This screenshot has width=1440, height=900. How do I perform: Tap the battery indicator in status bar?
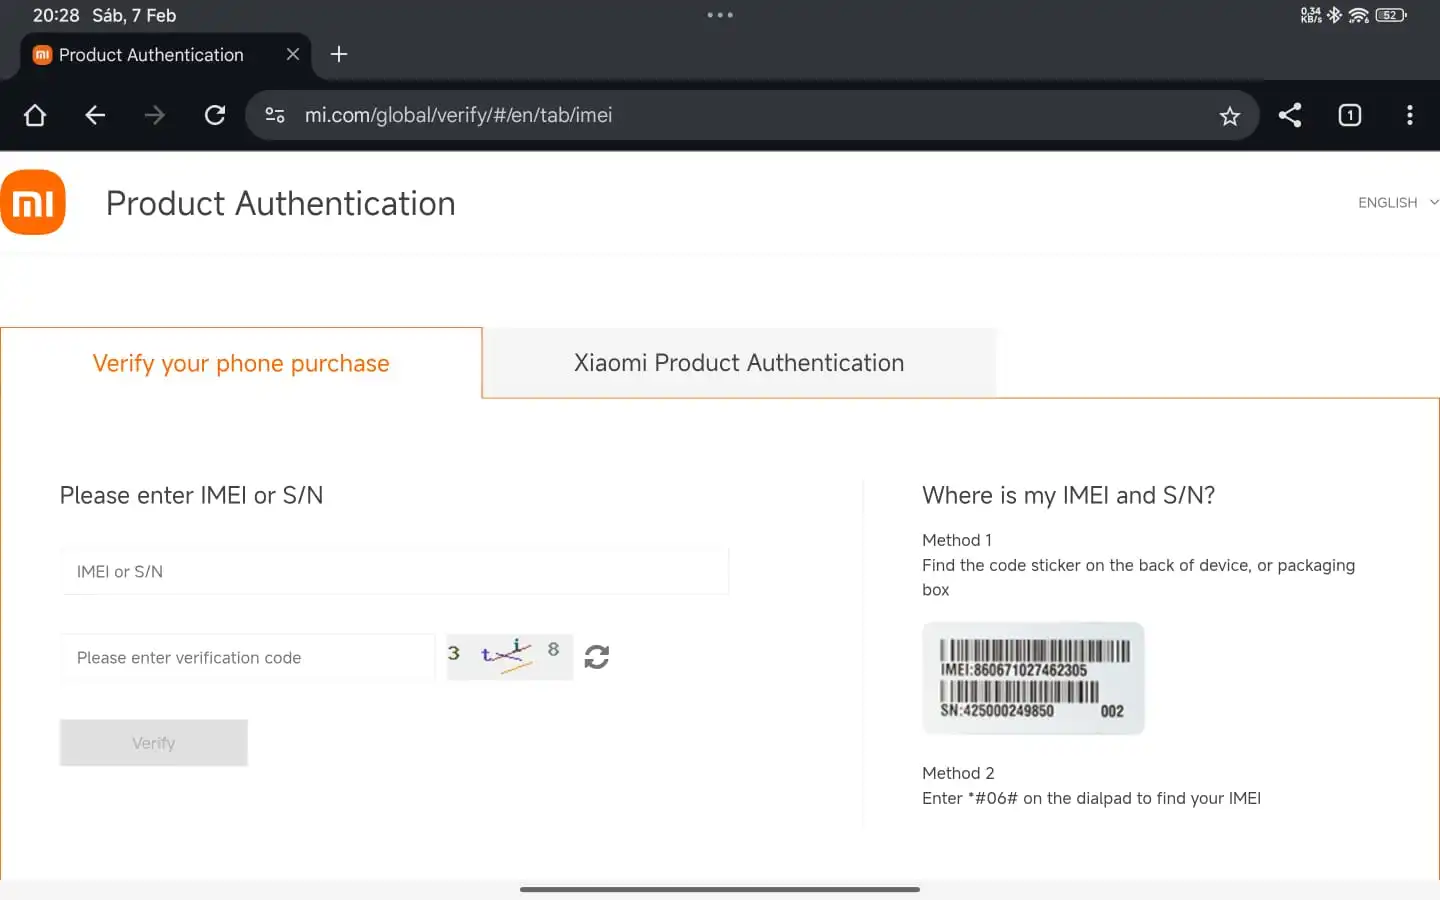pos(1391,15)
